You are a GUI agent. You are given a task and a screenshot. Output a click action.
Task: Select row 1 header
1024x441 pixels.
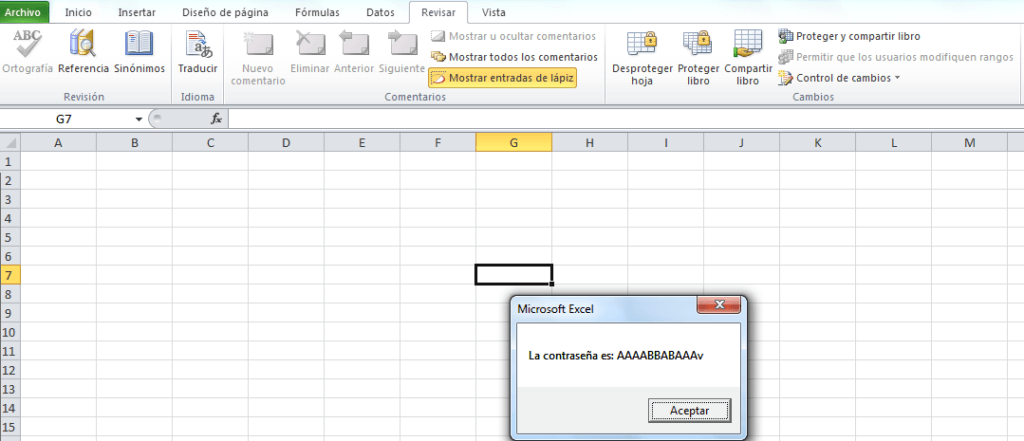pyautogui.click(x=10, y=161)
